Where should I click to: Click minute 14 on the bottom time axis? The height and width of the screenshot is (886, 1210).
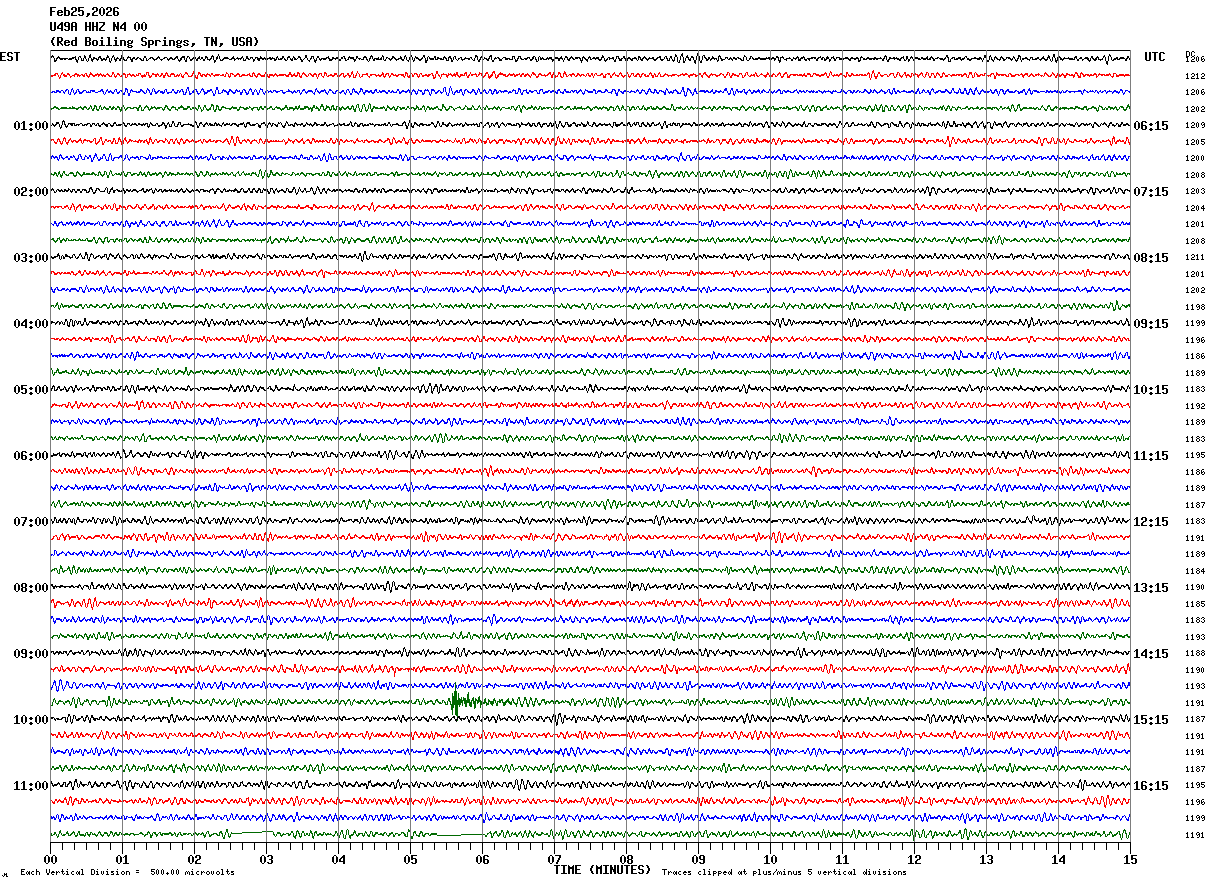coord(1058,860)
